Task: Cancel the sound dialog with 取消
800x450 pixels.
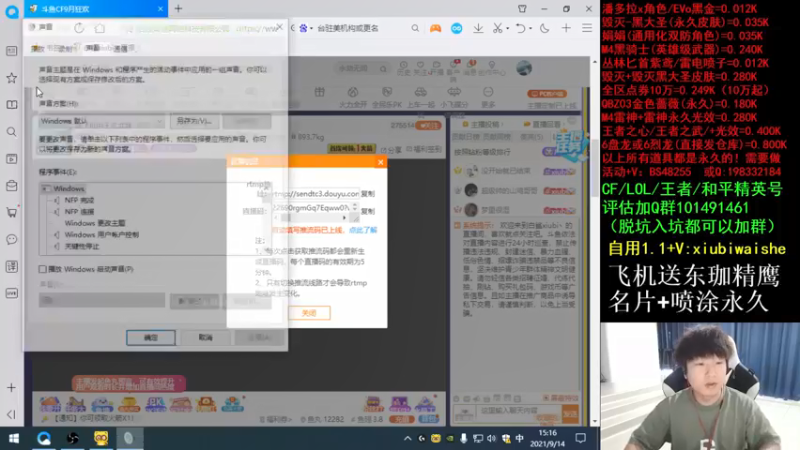Action: 206,338
